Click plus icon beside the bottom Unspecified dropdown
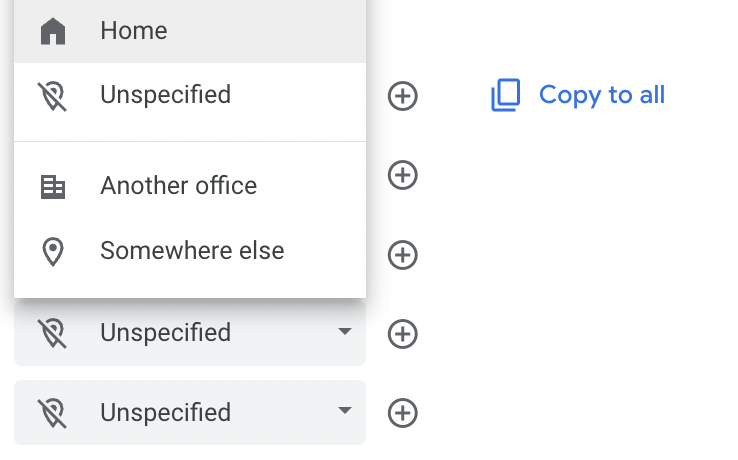Screen dimensions: 738x460 click(x=402, y=413)
